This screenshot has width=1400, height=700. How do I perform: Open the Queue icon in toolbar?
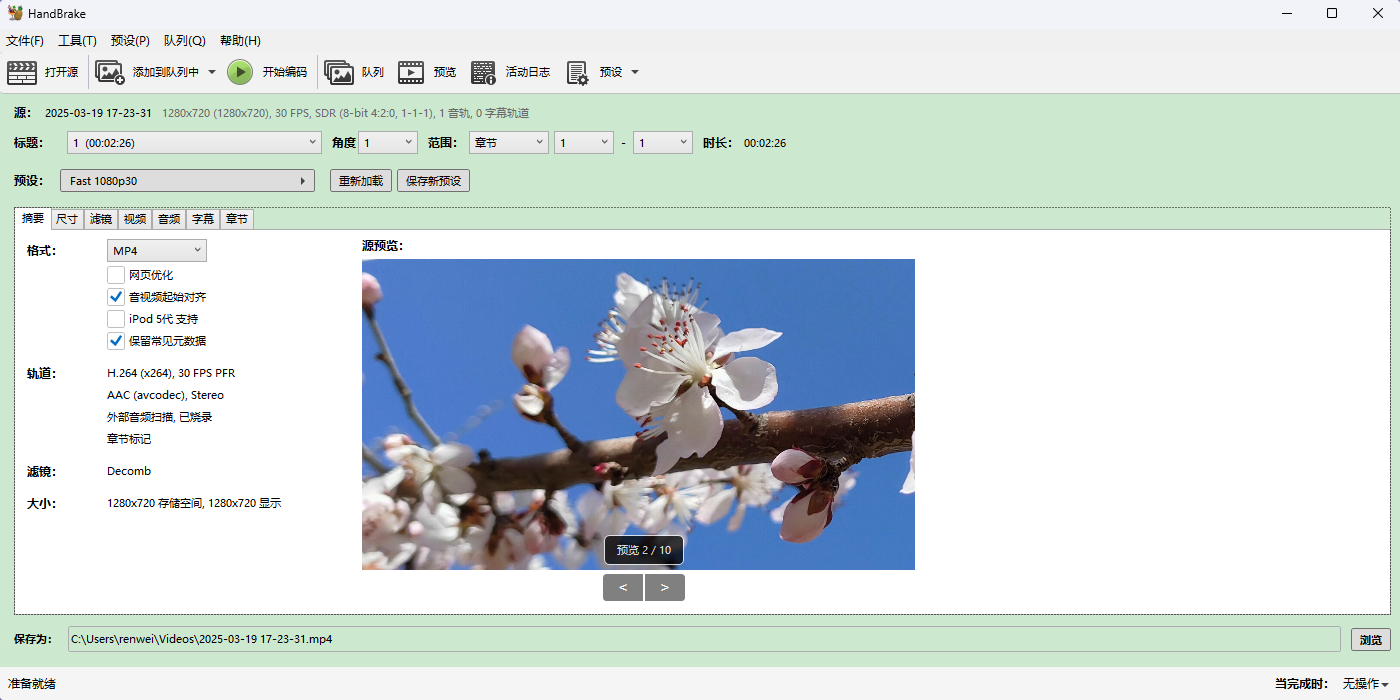[339, 72]
